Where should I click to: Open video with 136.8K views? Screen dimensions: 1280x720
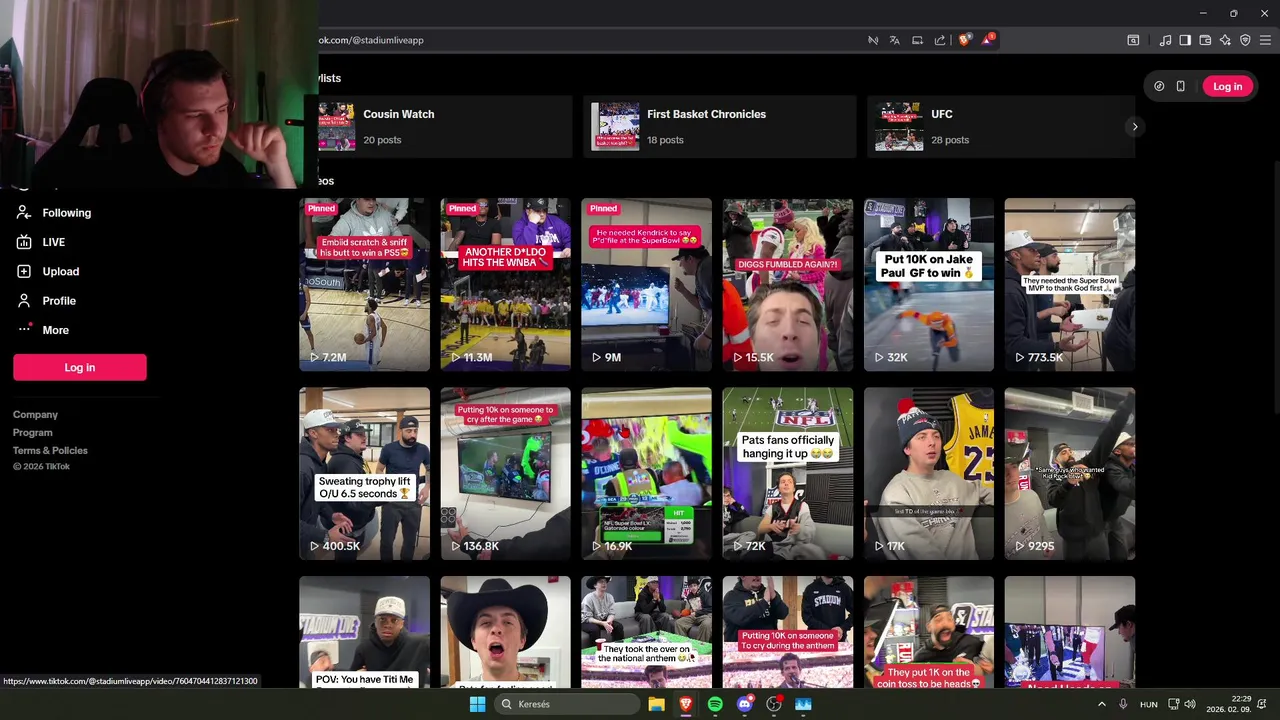(x=505, y=474)
